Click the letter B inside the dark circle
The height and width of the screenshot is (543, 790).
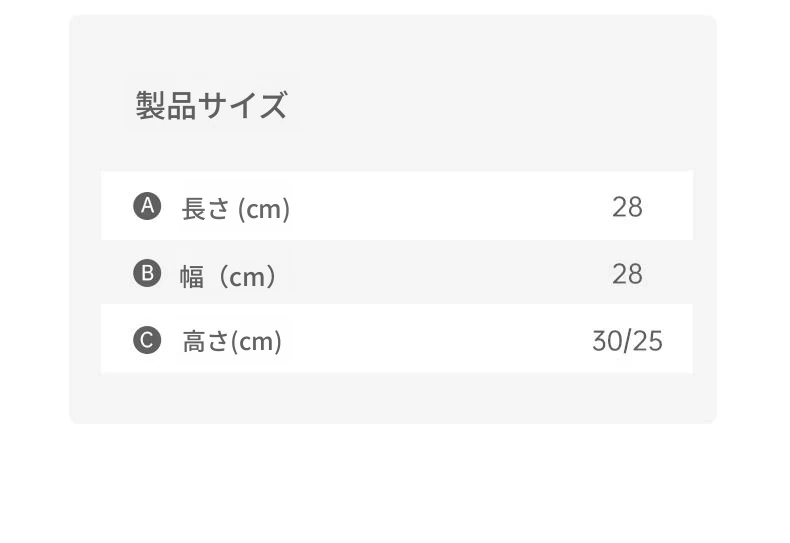coord(147,273)
